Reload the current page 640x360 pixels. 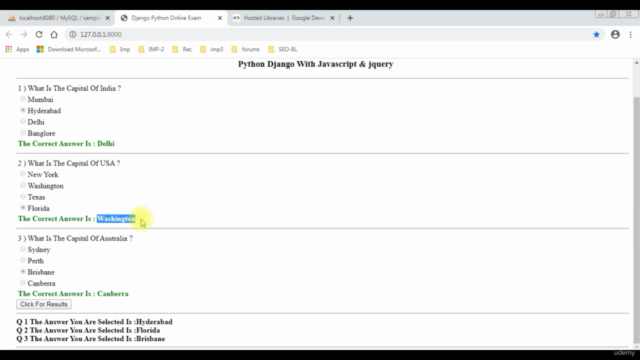point(39,35)
